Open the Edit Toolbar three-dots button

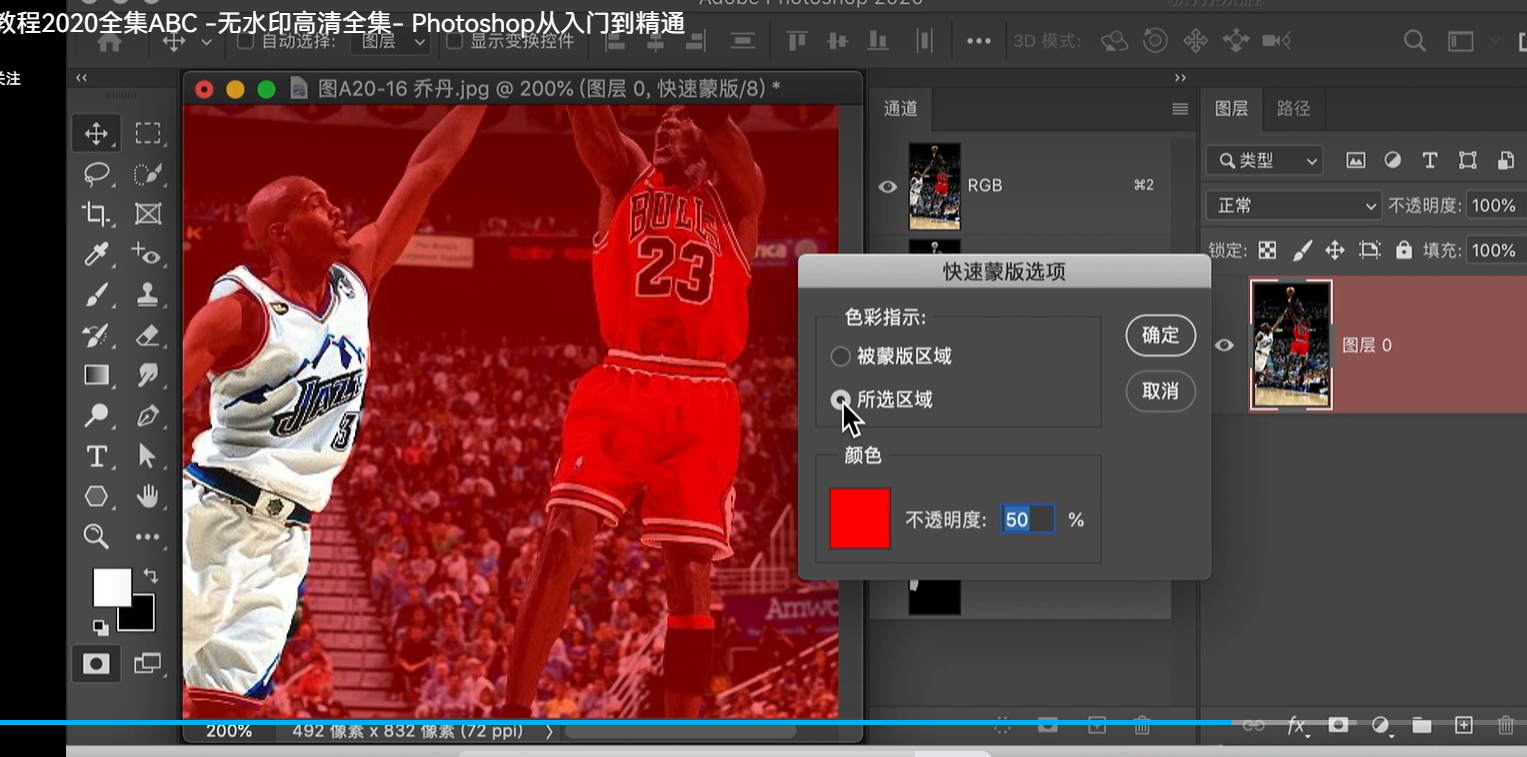click(148, 537)
